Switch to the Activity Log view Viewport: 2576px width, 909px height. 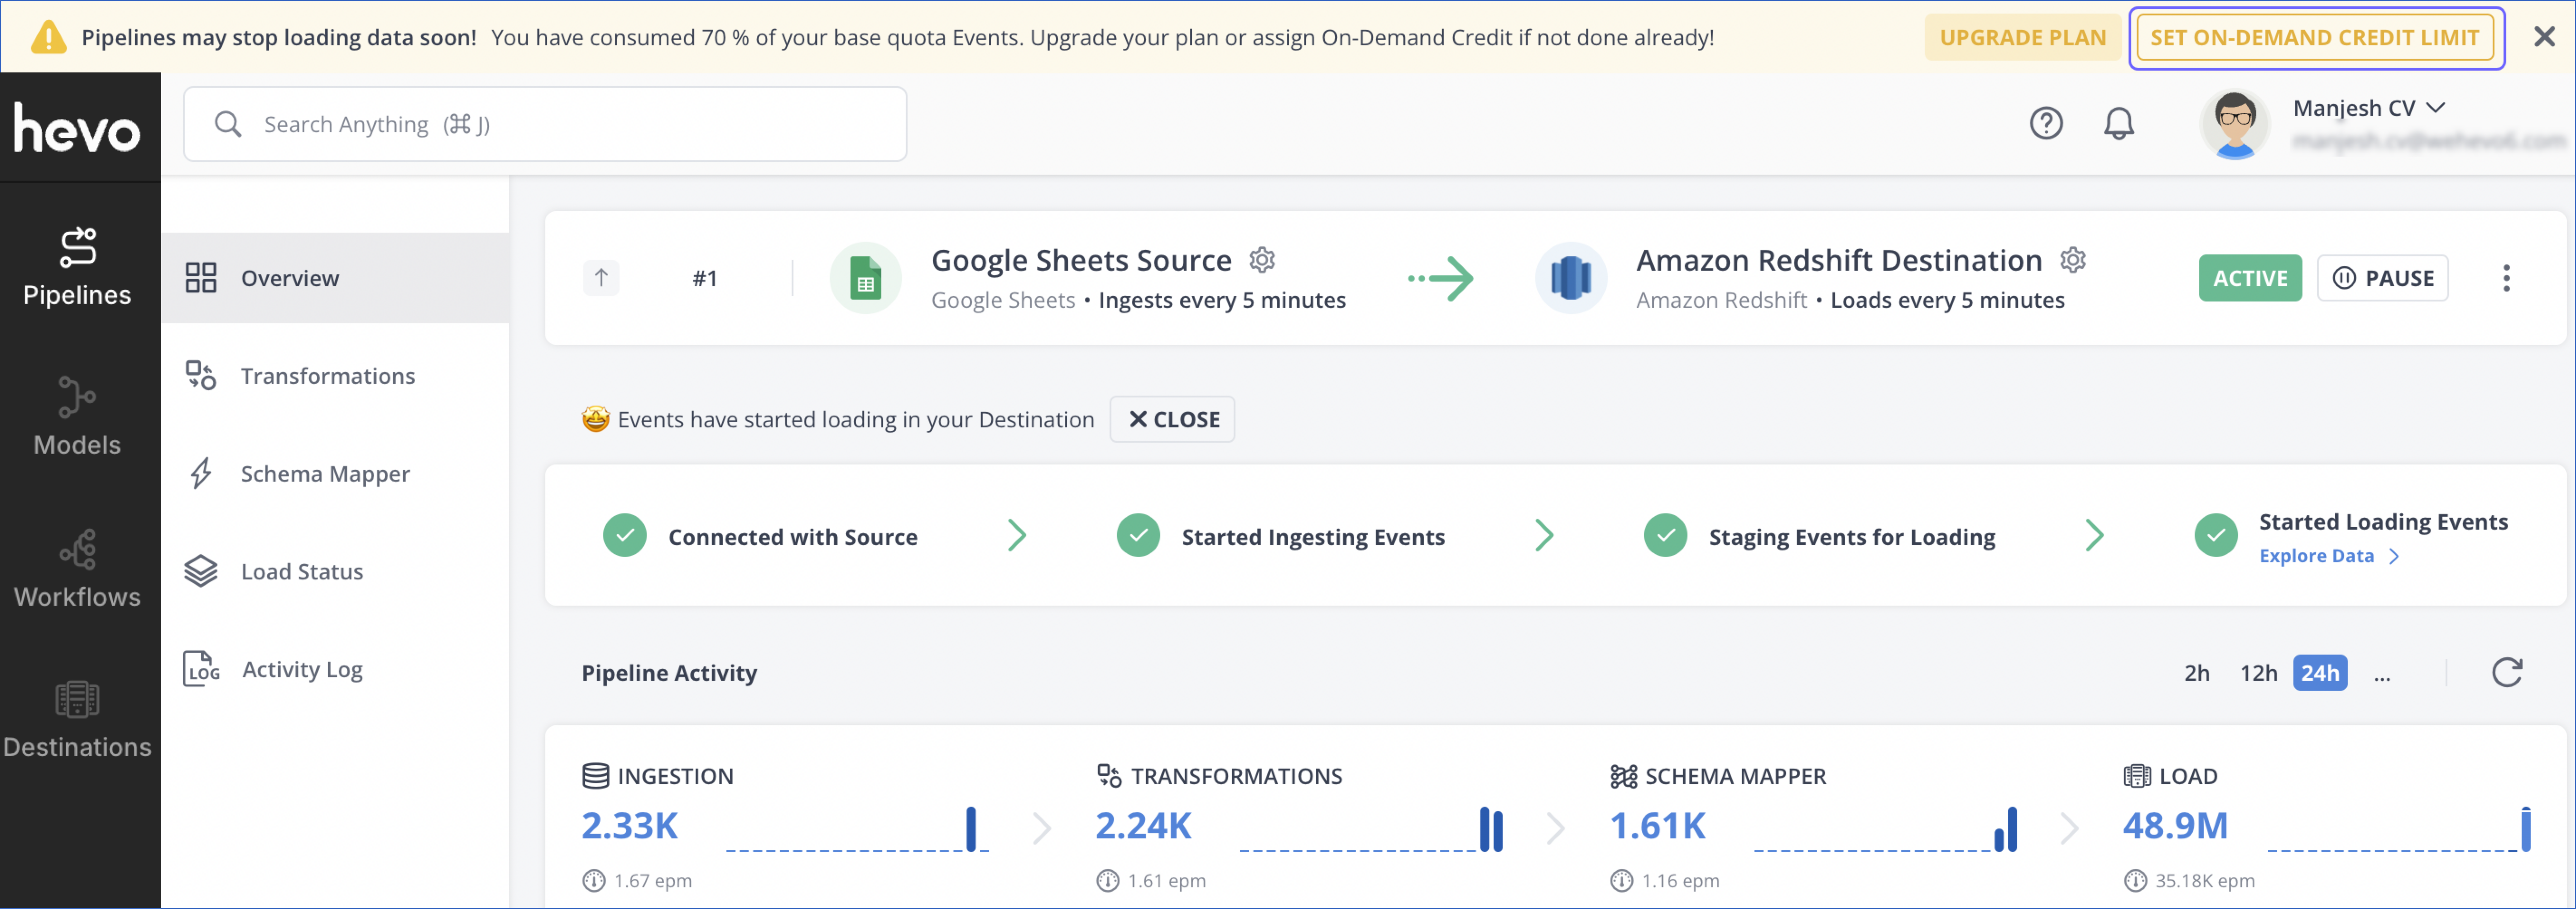pyautogui.click(x=301, y=669)
